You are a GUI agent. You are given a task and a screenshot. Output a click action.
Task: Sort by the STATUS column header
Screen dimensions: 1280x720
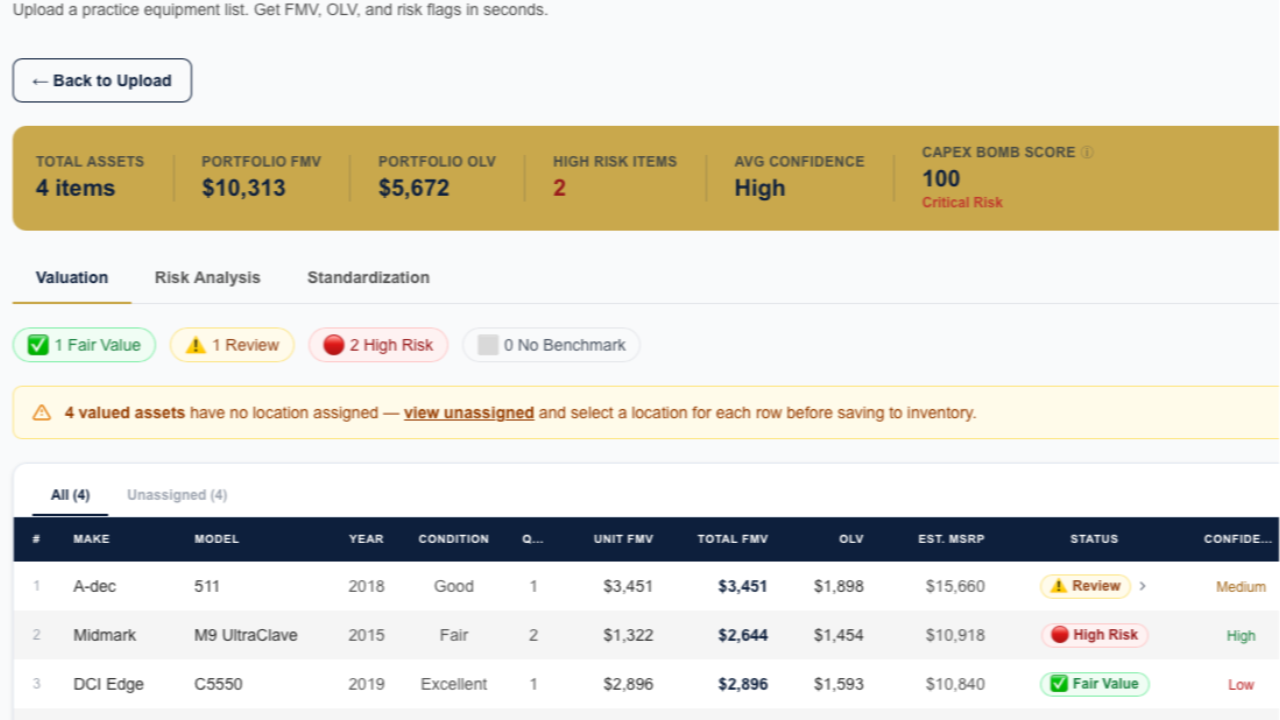pyautogui.click(x=1094, y=539)
